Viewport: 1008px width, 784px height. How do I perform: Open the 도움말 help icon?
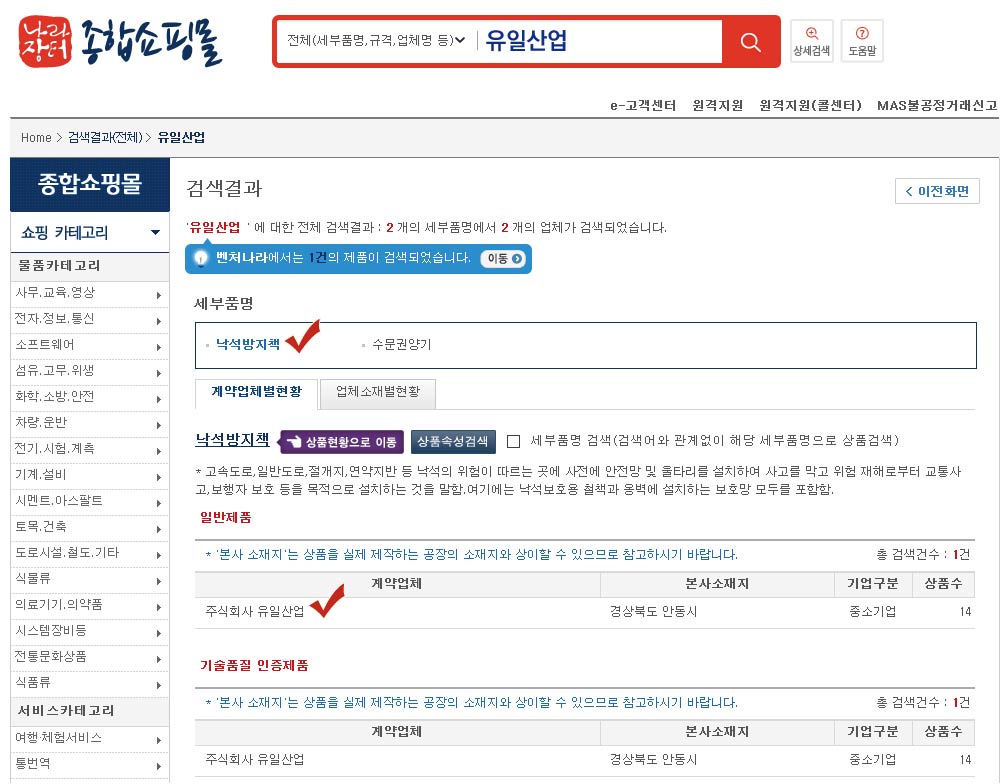pos(862,41)
